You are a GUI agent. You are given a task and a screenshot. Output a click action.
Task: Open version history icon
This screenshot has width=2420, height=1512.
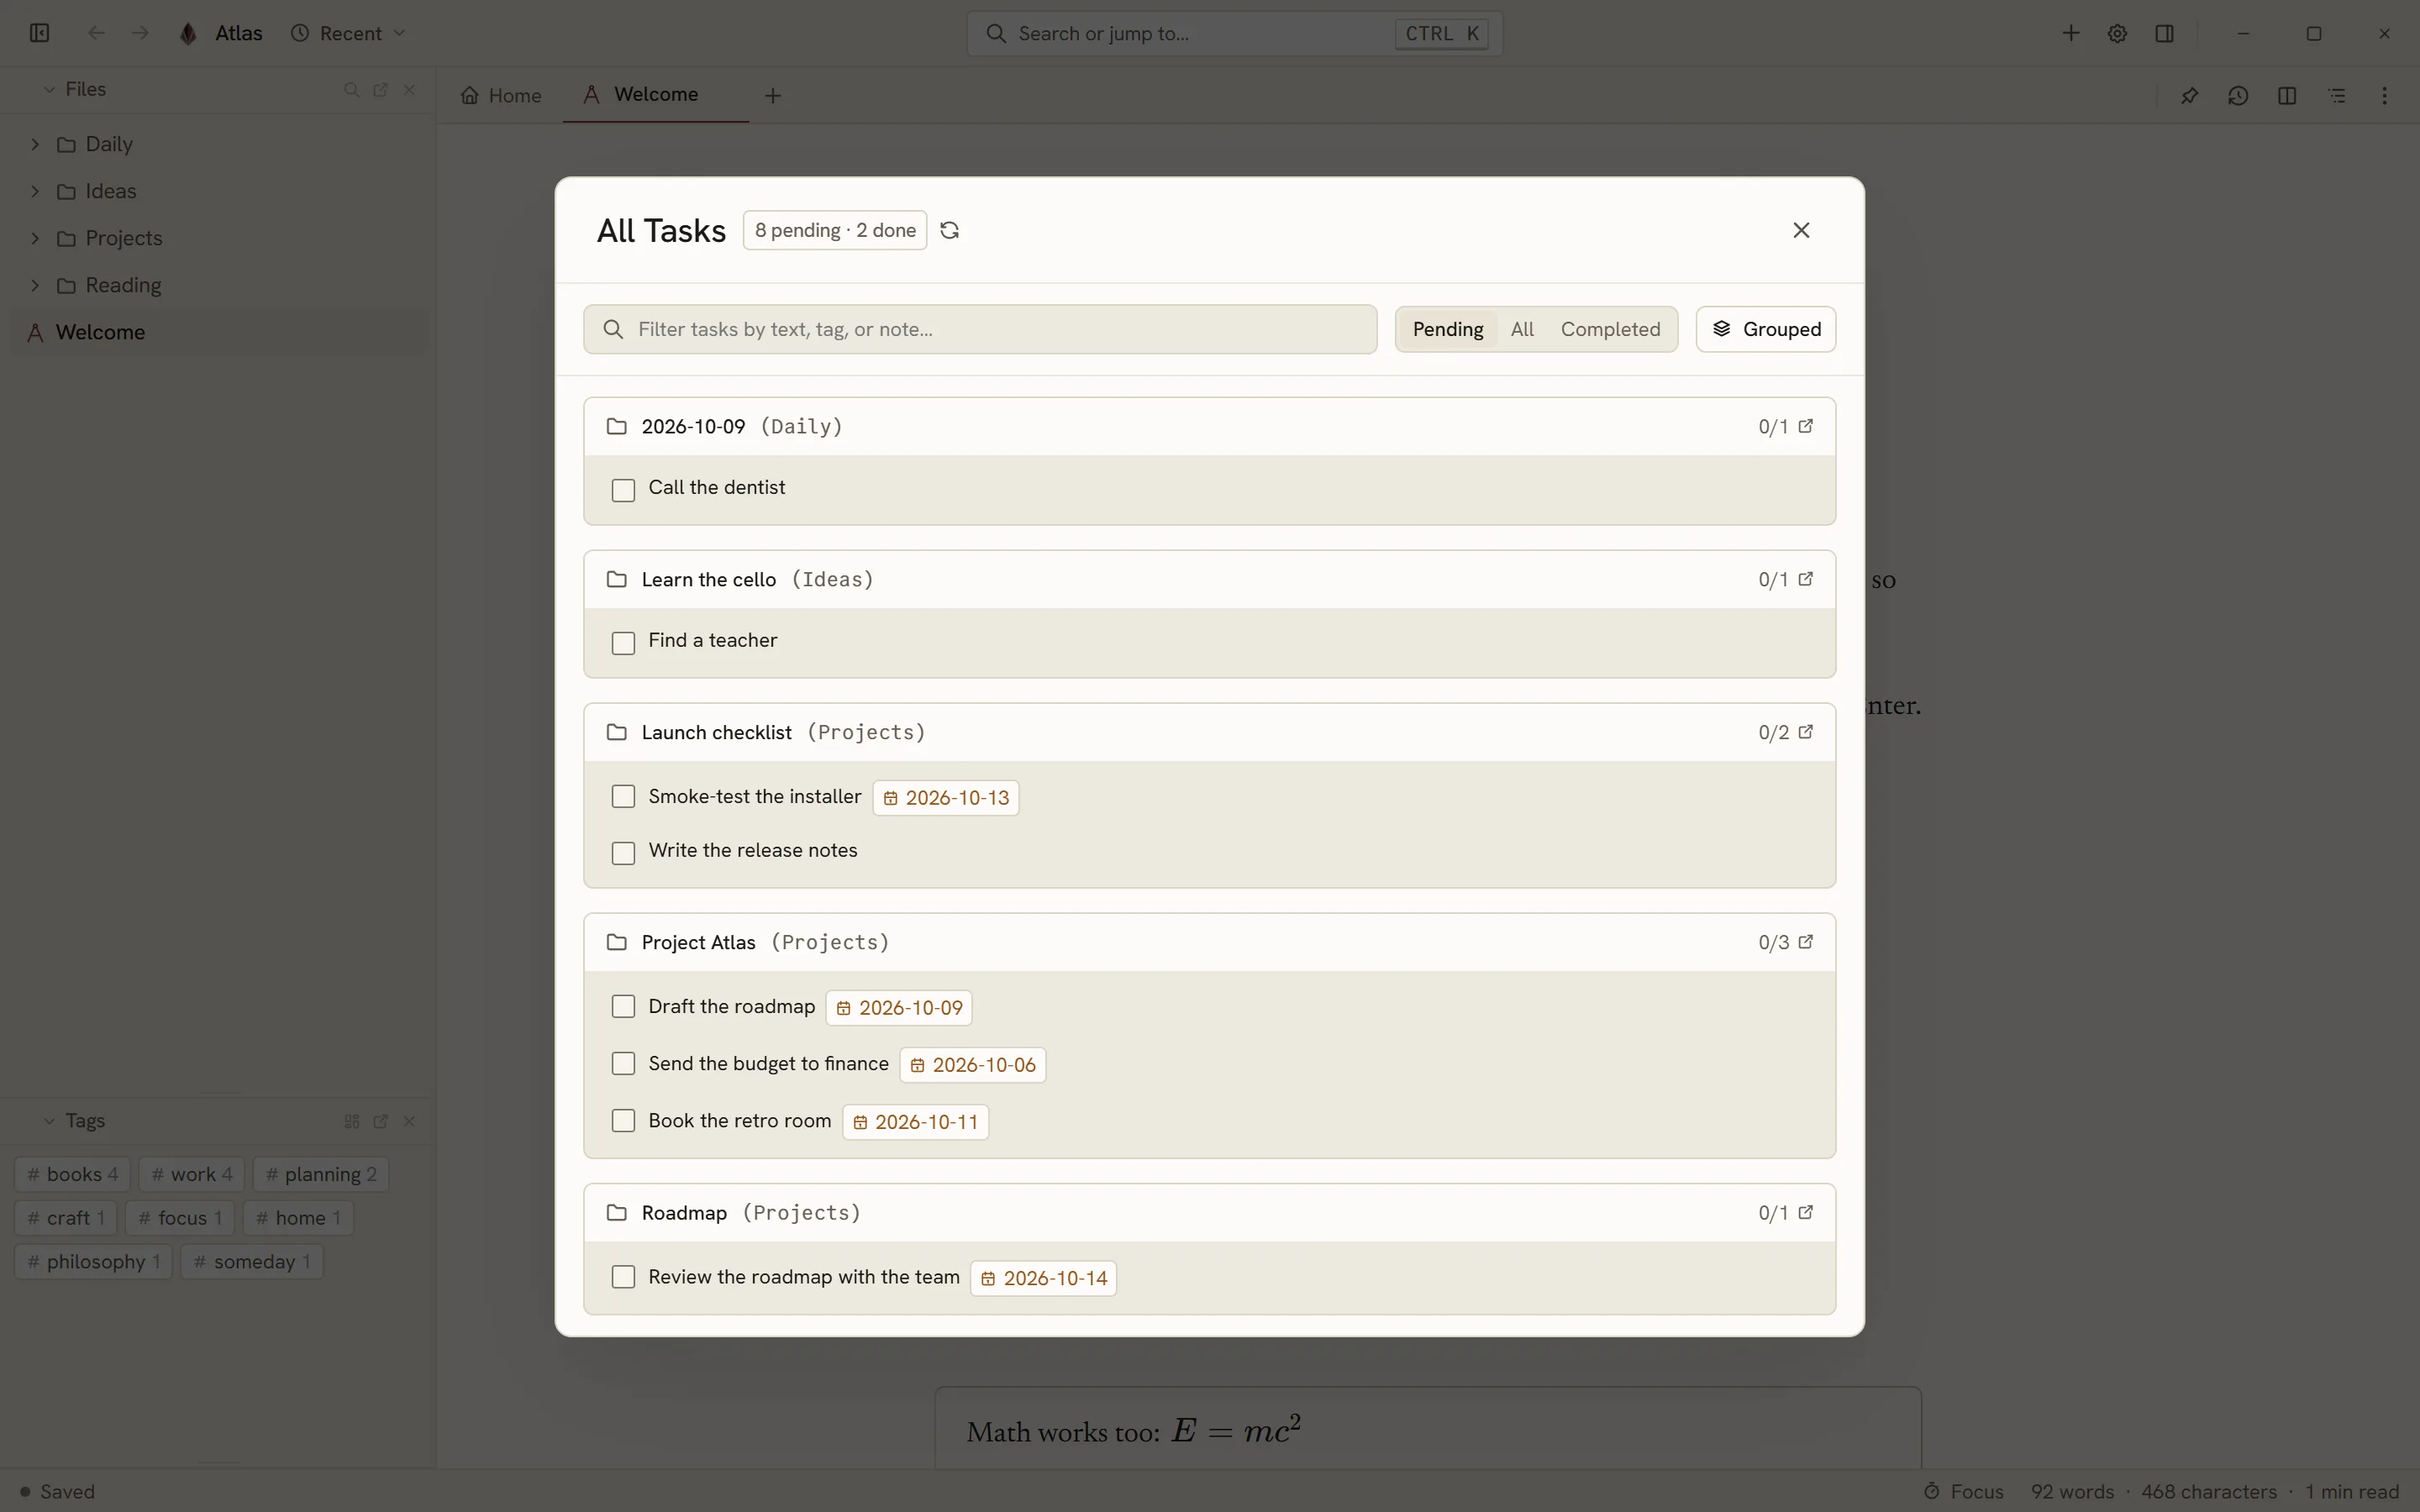2238,95
